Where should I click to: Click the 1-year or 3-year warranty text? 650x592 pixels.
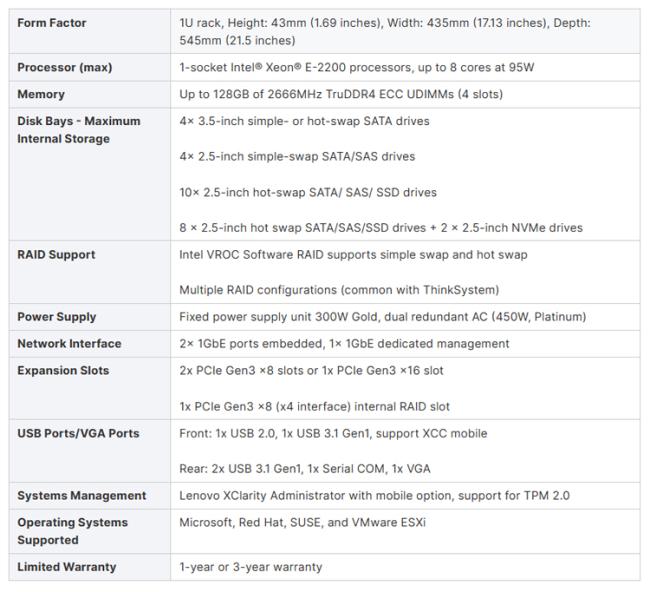click(x=250, y=566)
